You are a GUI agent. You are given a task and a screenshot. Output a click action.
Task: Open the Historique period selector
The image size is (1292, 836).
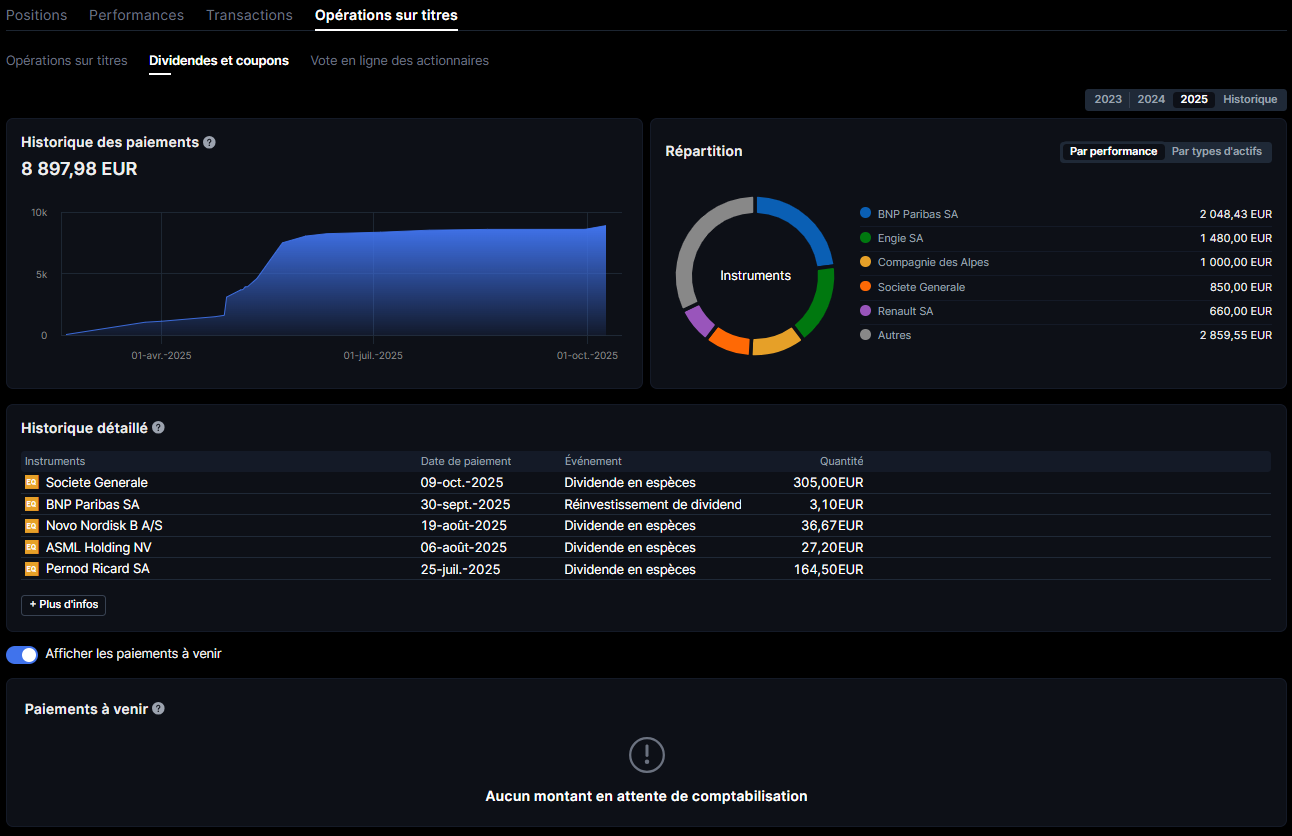pyautogui.click(x=1250, y=100)
